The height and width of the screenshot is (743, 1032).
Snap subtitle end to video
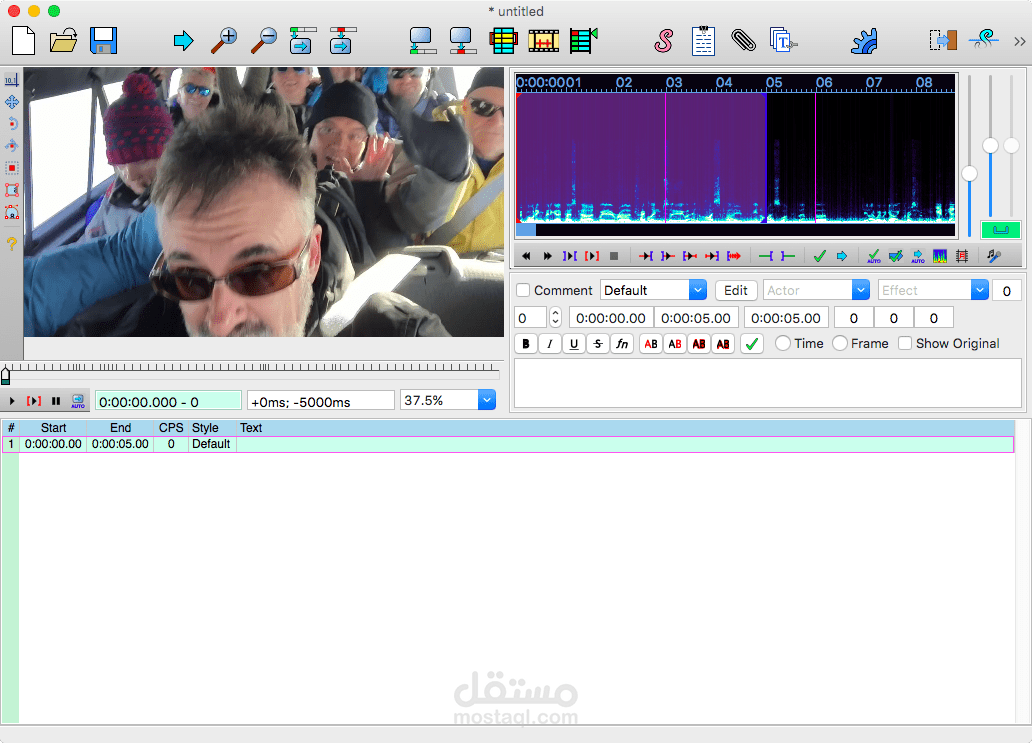(x=463, y=41)
